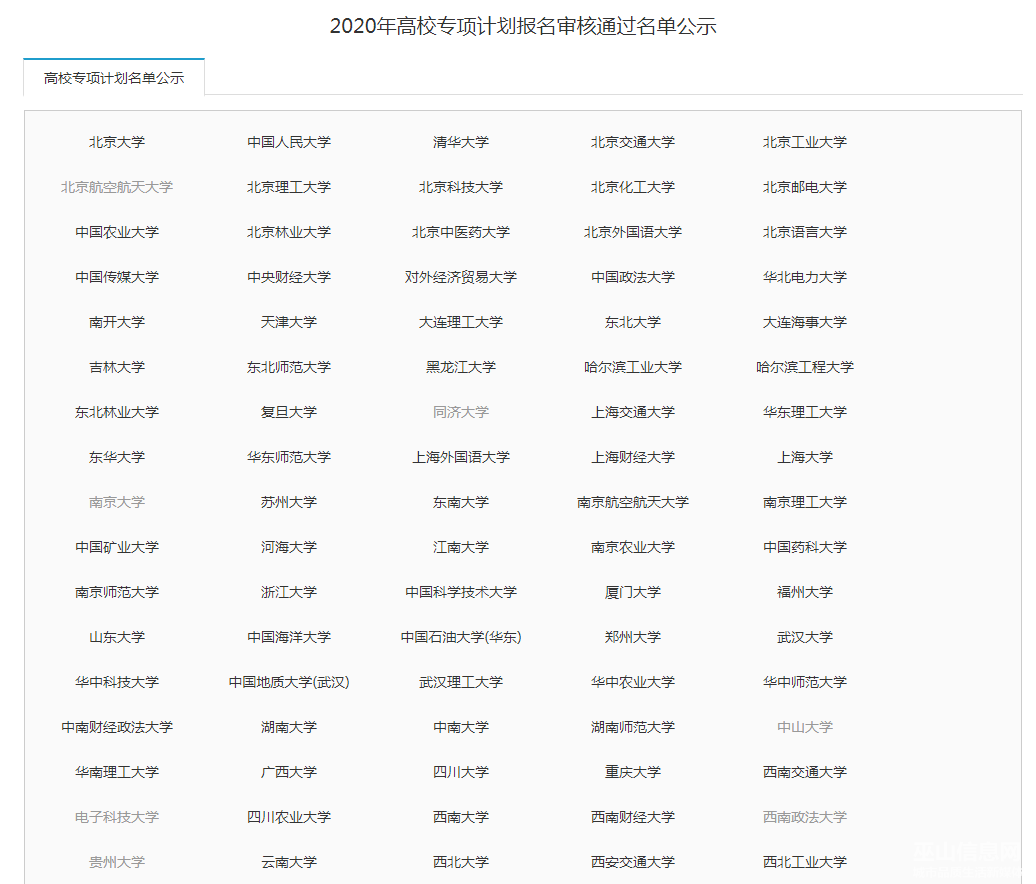Open 东华大学 link

tap(117, 457)
